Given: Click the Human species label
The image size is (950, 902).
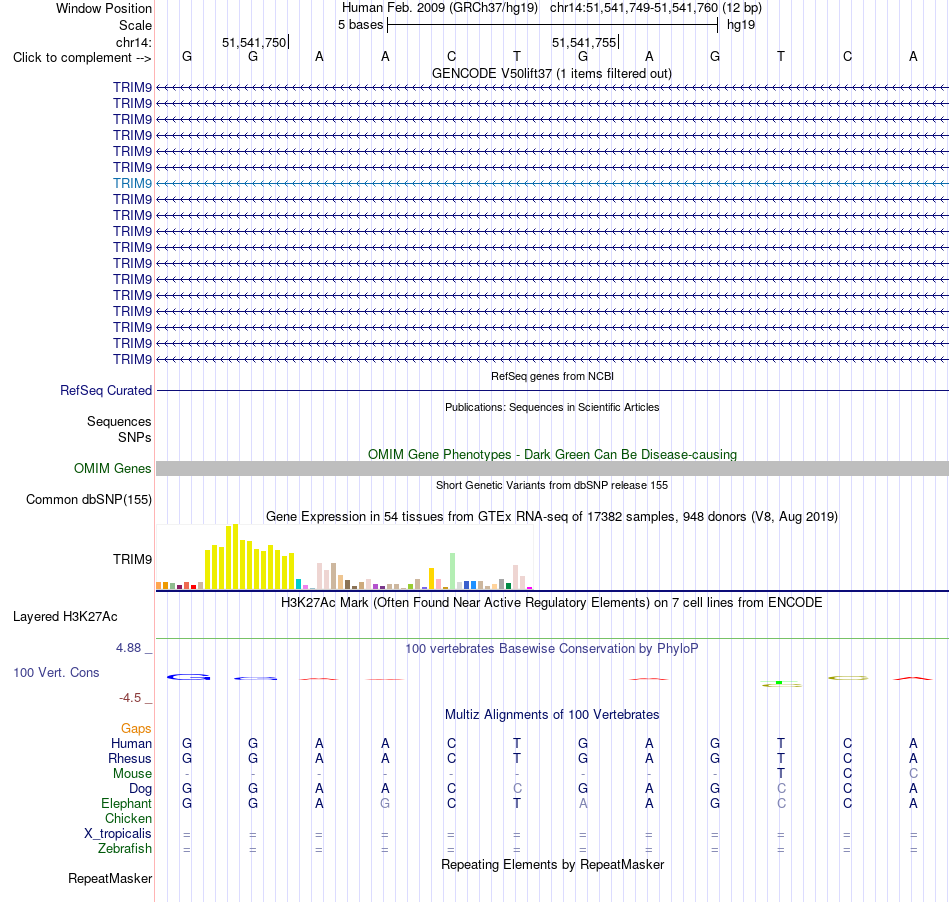Looking at the screenshot, I should click(131, 743).
